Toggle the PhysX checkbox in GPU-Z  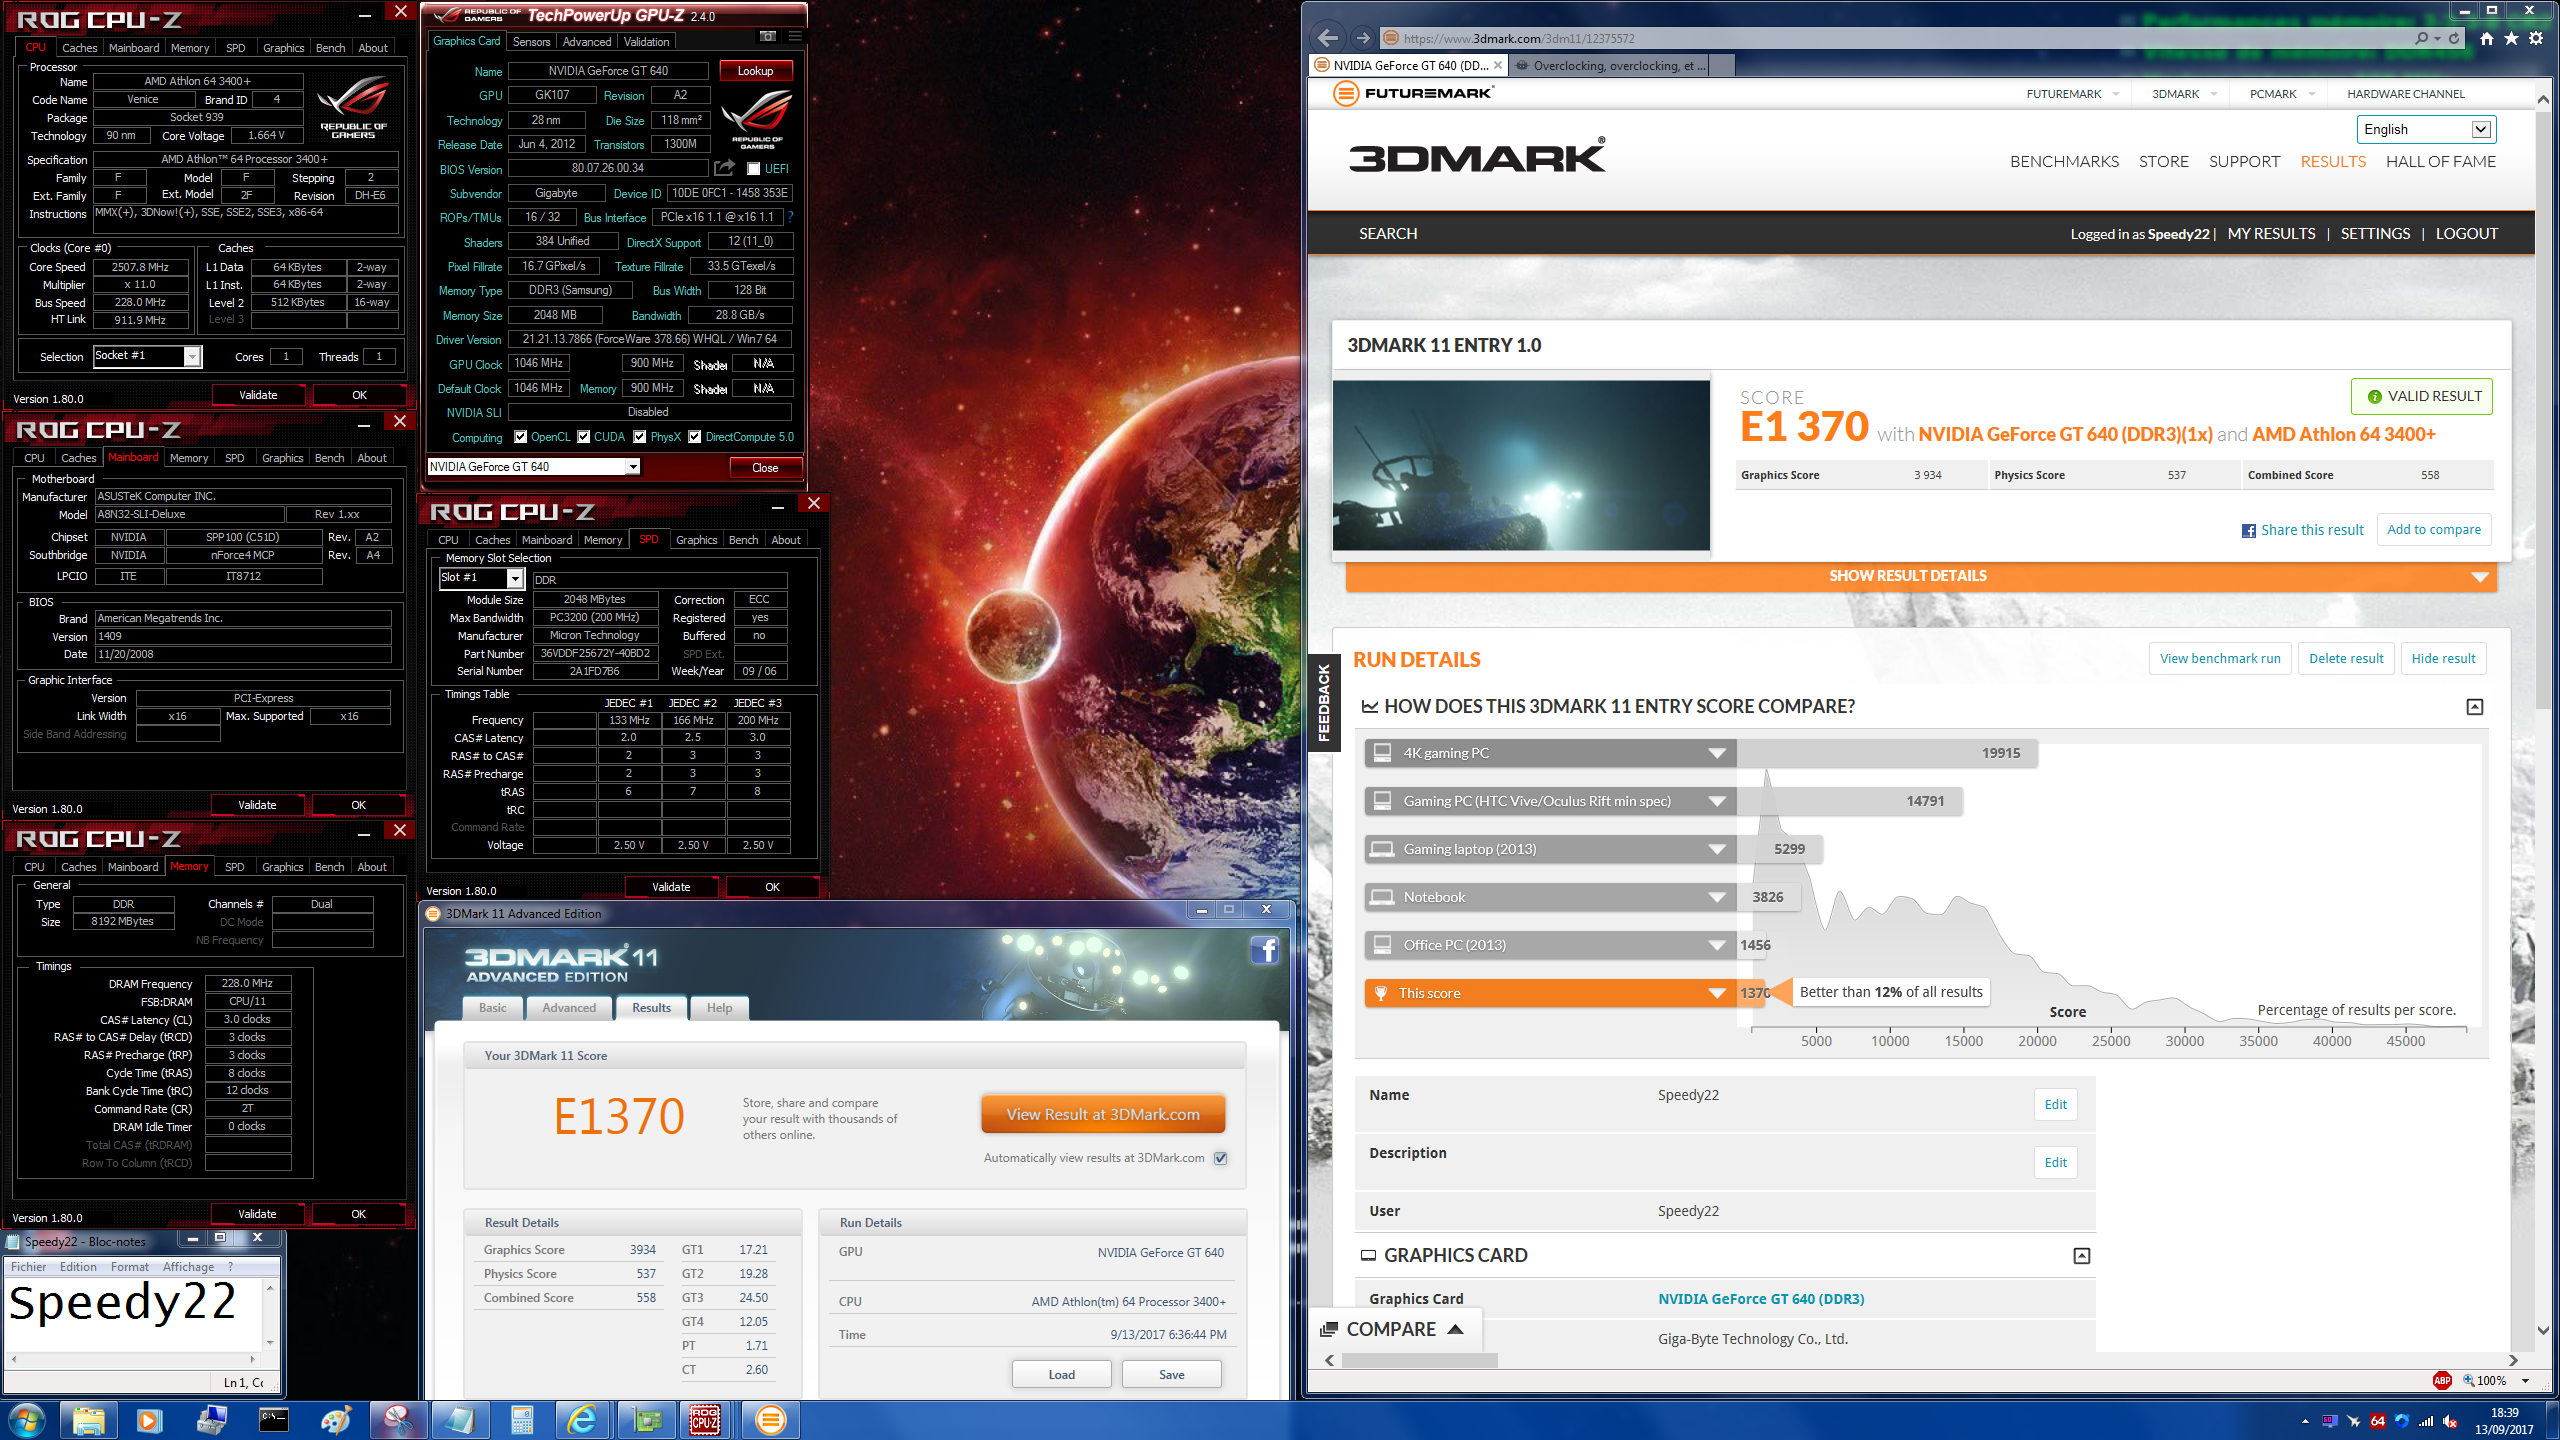(x=640, y=437)
